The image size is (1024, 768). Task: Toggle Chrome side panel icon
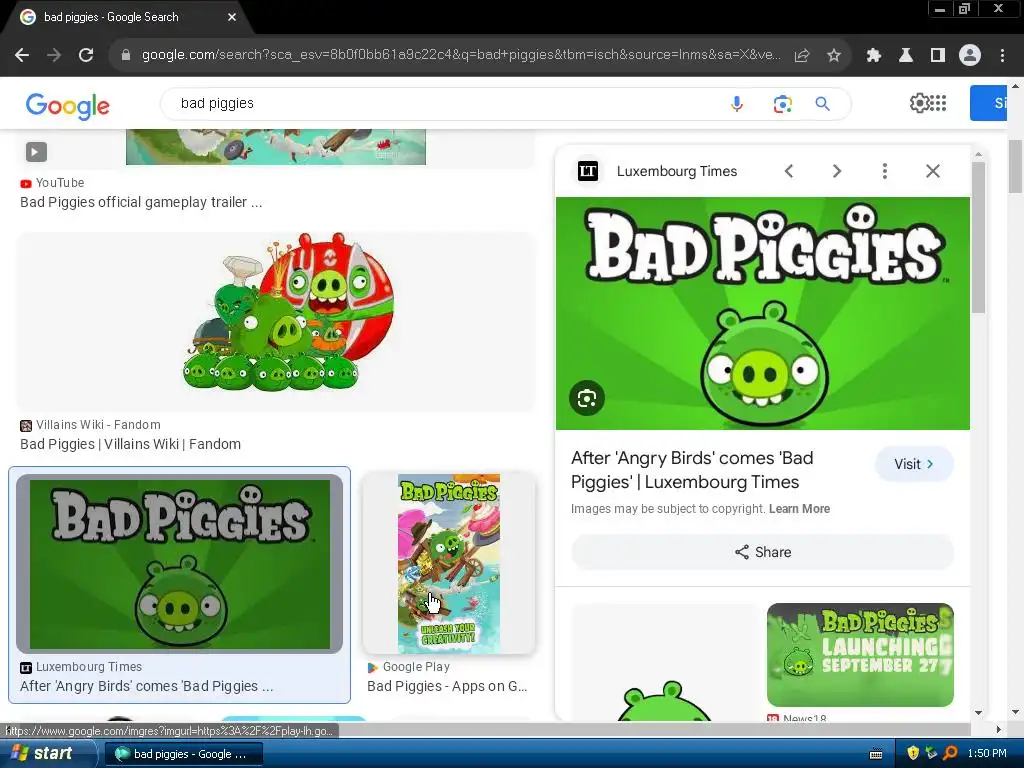coord(938,56)
